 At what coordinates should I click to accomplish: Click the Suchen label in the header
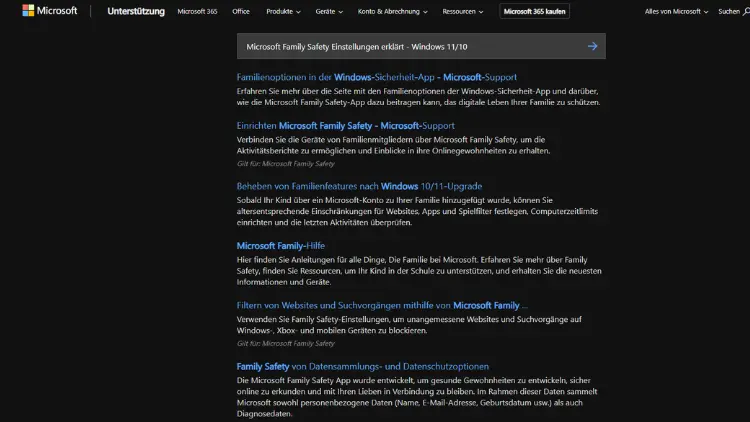[728, 11]
